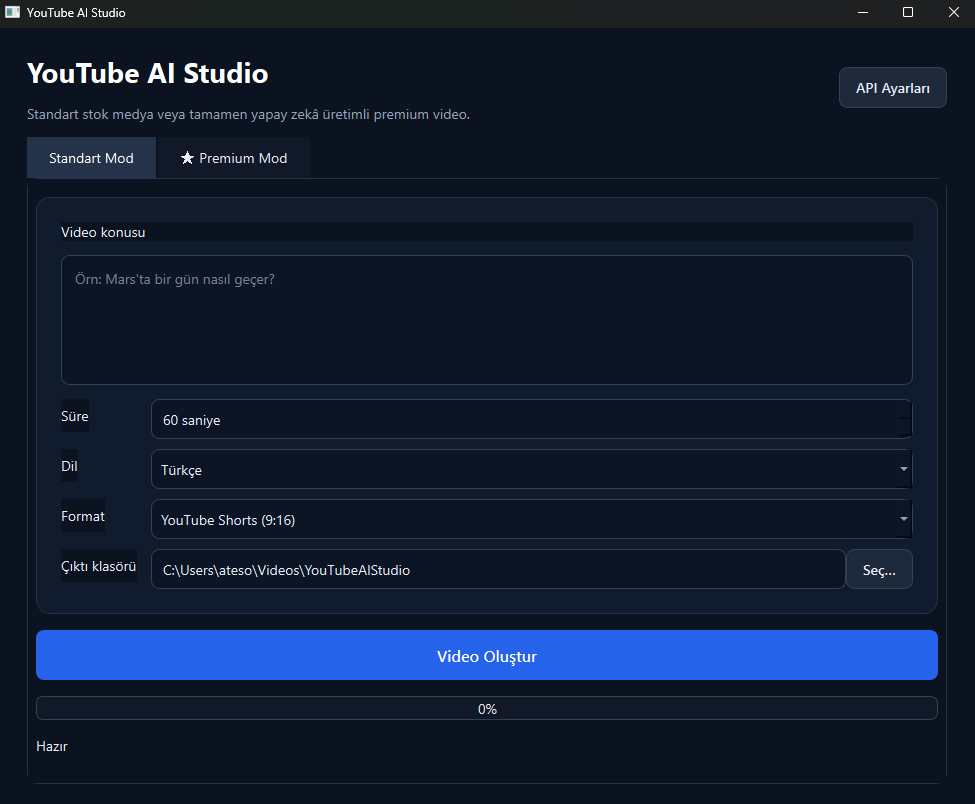Switch to the Standart Mod tab
The width and height of the screenshot is (975, 804).
coord(91,158)
